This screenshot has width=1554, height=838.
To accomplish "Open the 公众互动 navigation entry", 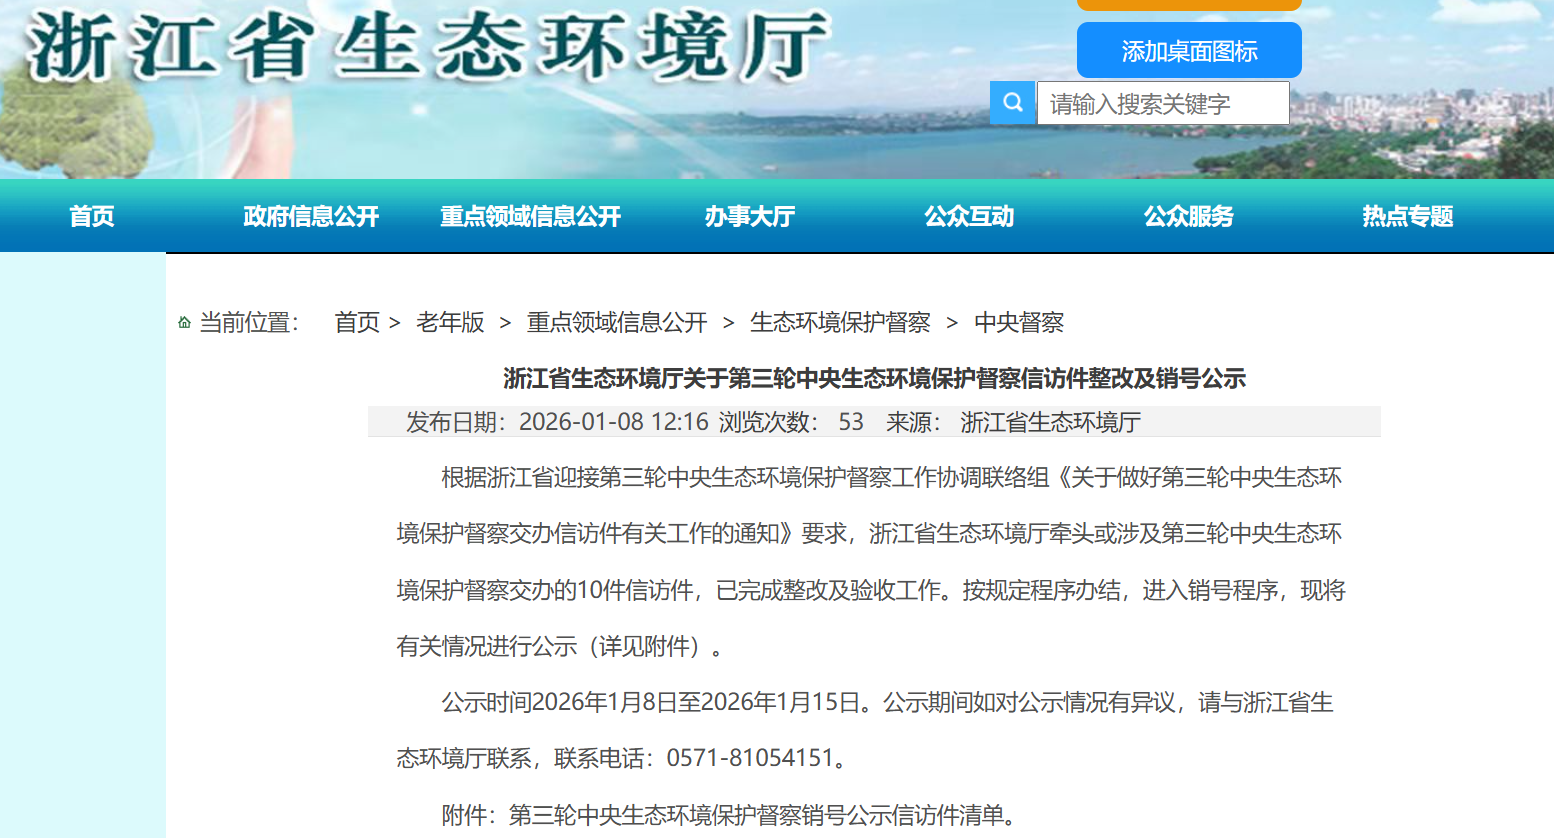I will (x=968, y=216).
